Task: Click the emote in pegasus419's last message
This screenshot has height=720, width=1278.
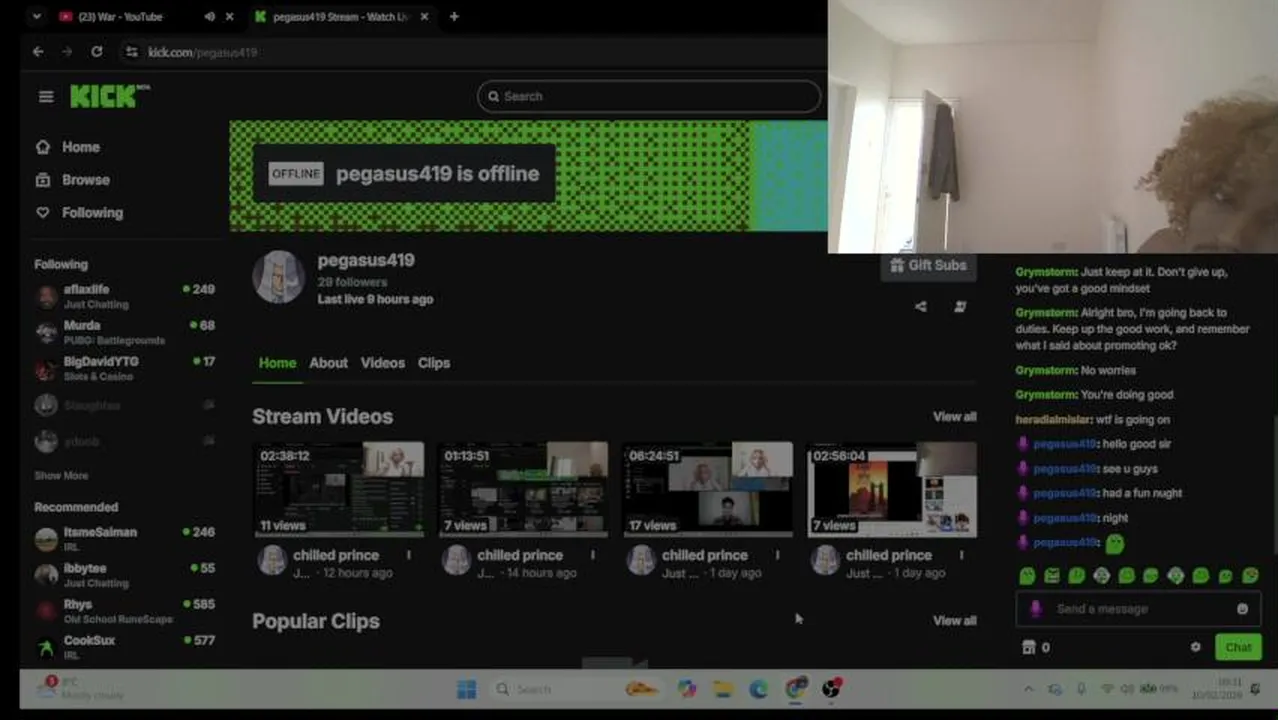Action: pyautogui.click(x=1114, y=543)
